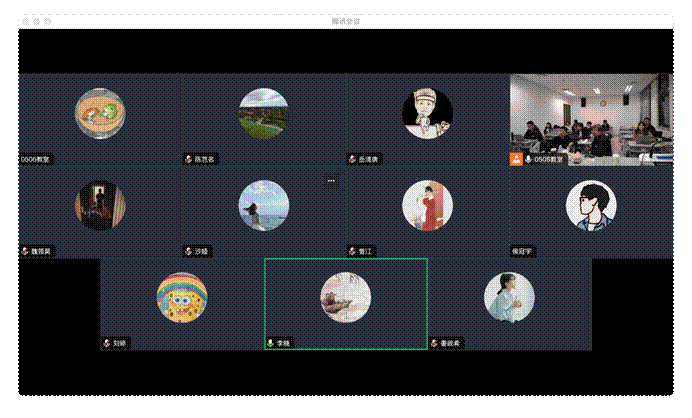The height and width of the screenshot is (418, 692).
Task: Click the green microphone icon next to 李糖
Action: (270, 343)
